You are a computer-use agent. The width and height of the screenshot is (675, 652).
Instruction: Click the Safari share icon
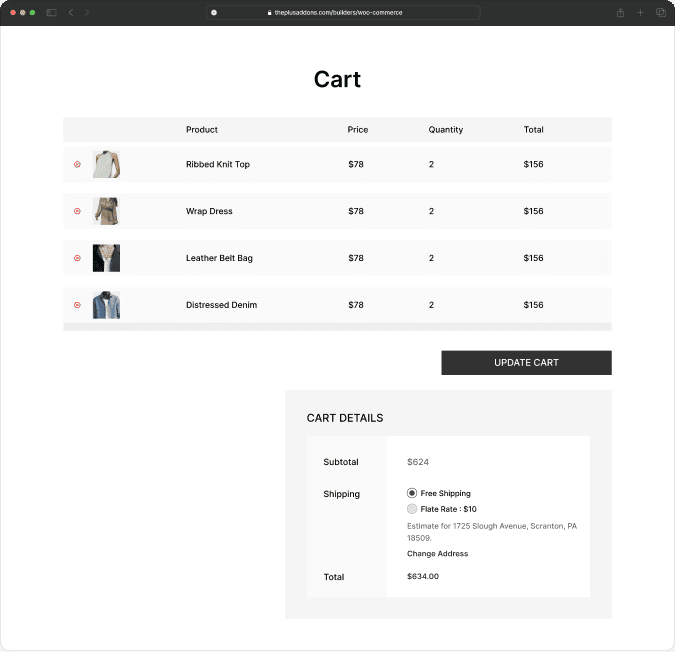tap(620, 13)
